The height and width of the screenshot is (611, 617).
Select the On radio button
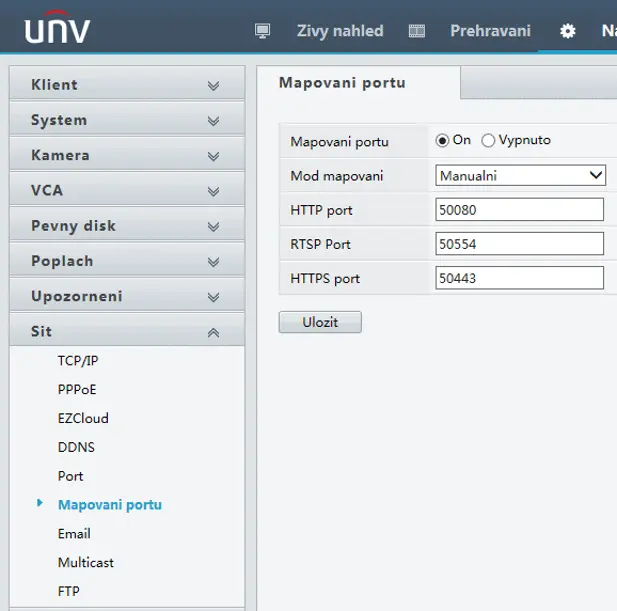[442, 140]
